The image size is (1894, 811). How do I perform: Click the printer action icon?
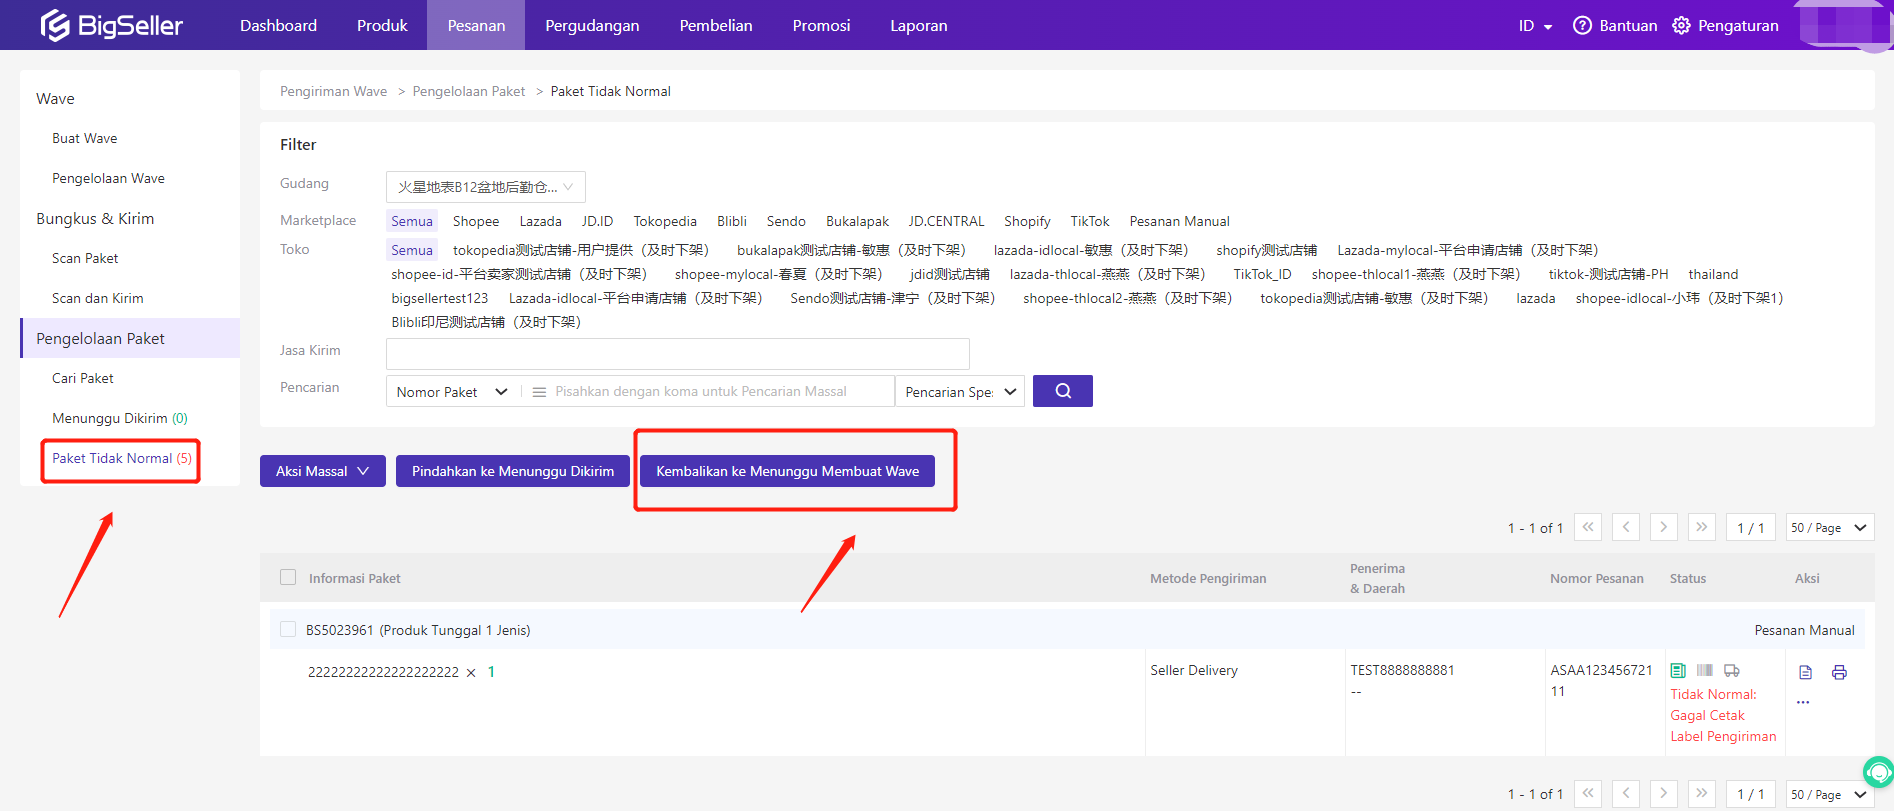(x=1839, y=672)
